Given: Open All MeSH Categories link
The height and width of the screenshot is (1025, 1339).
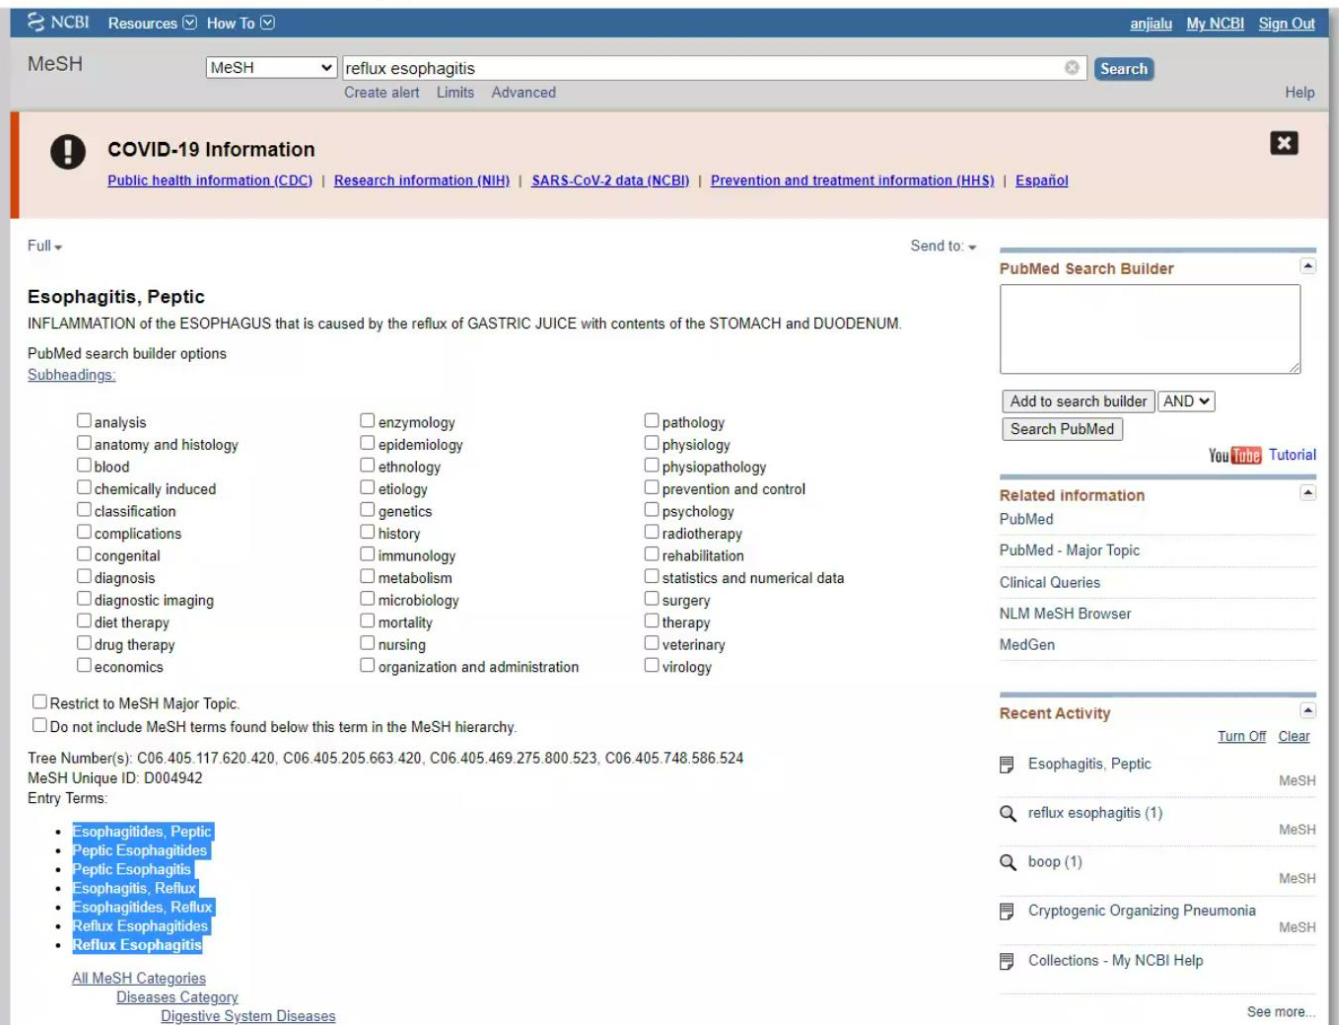Looking at the screenshot, I should click(139, 979).
